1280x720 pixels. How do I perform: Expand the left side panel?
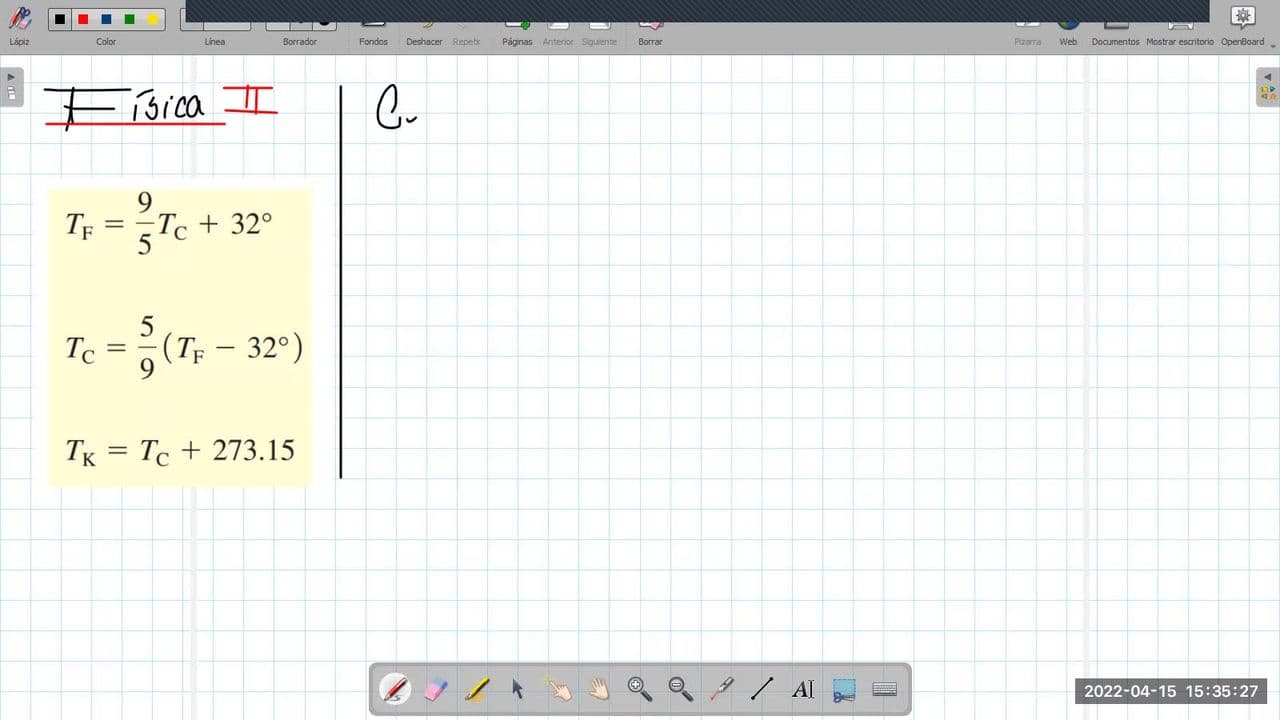tap(11, 86)
